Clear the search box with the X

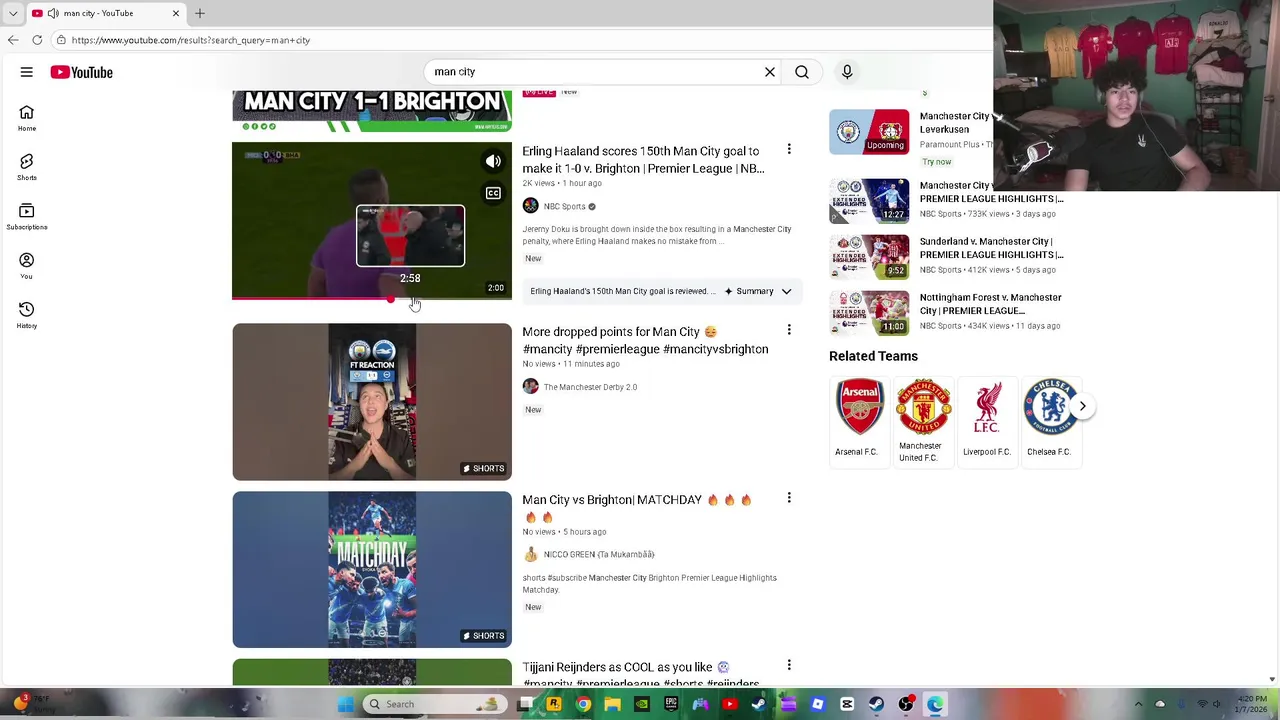click(770, 72)
